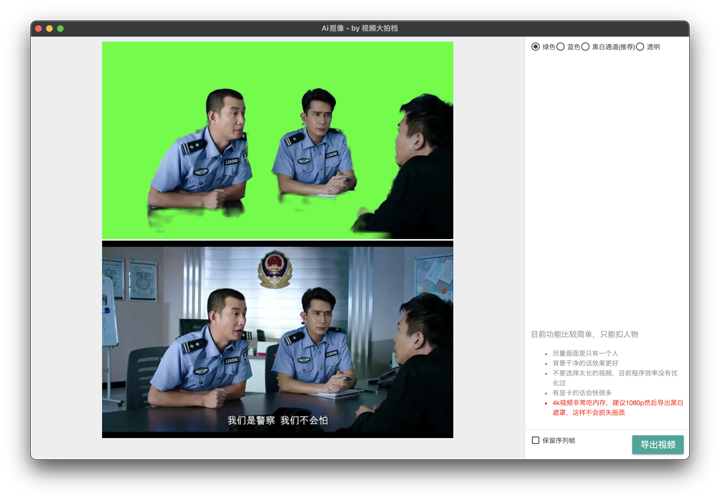Viewport: 720px width, 500px height.
Task: Maximize the window with green button
Action: (61, 28)
